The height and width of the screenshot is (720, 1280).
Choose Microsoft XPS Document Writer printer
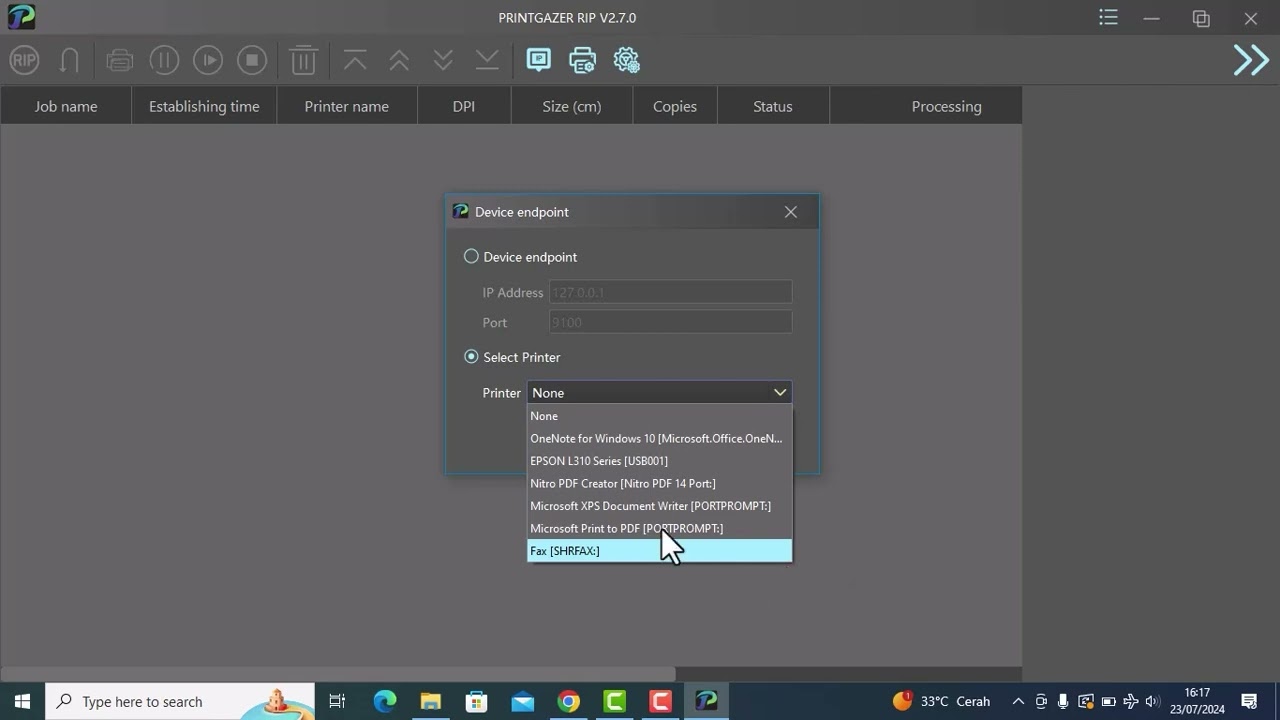point(660,506)
